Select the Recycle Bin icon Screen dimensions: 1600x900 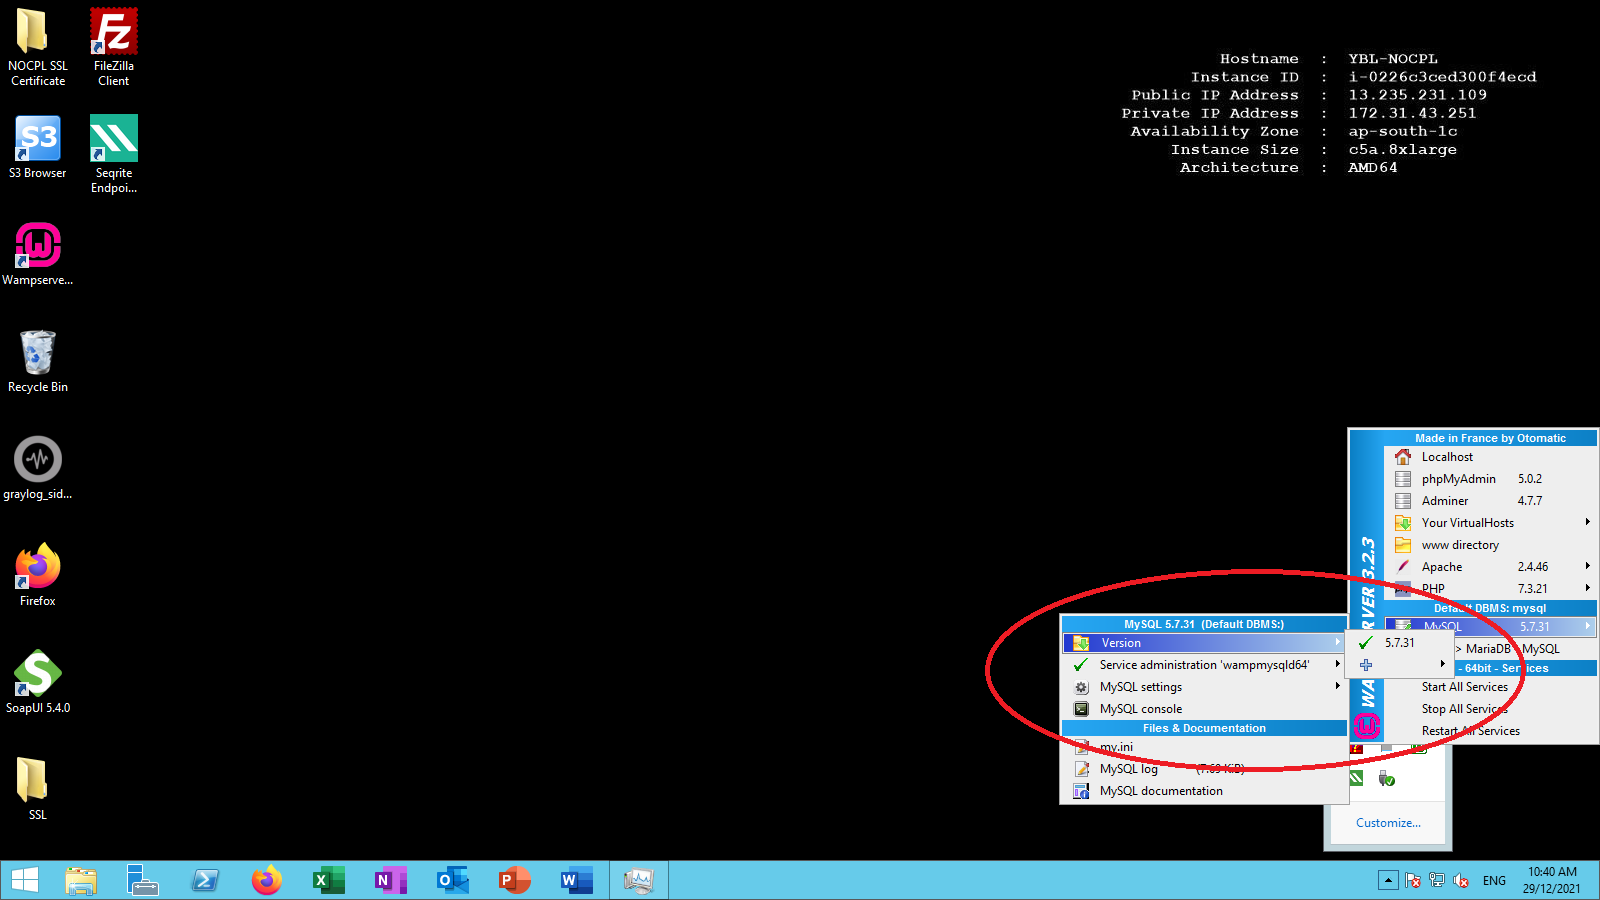point(38,361)
